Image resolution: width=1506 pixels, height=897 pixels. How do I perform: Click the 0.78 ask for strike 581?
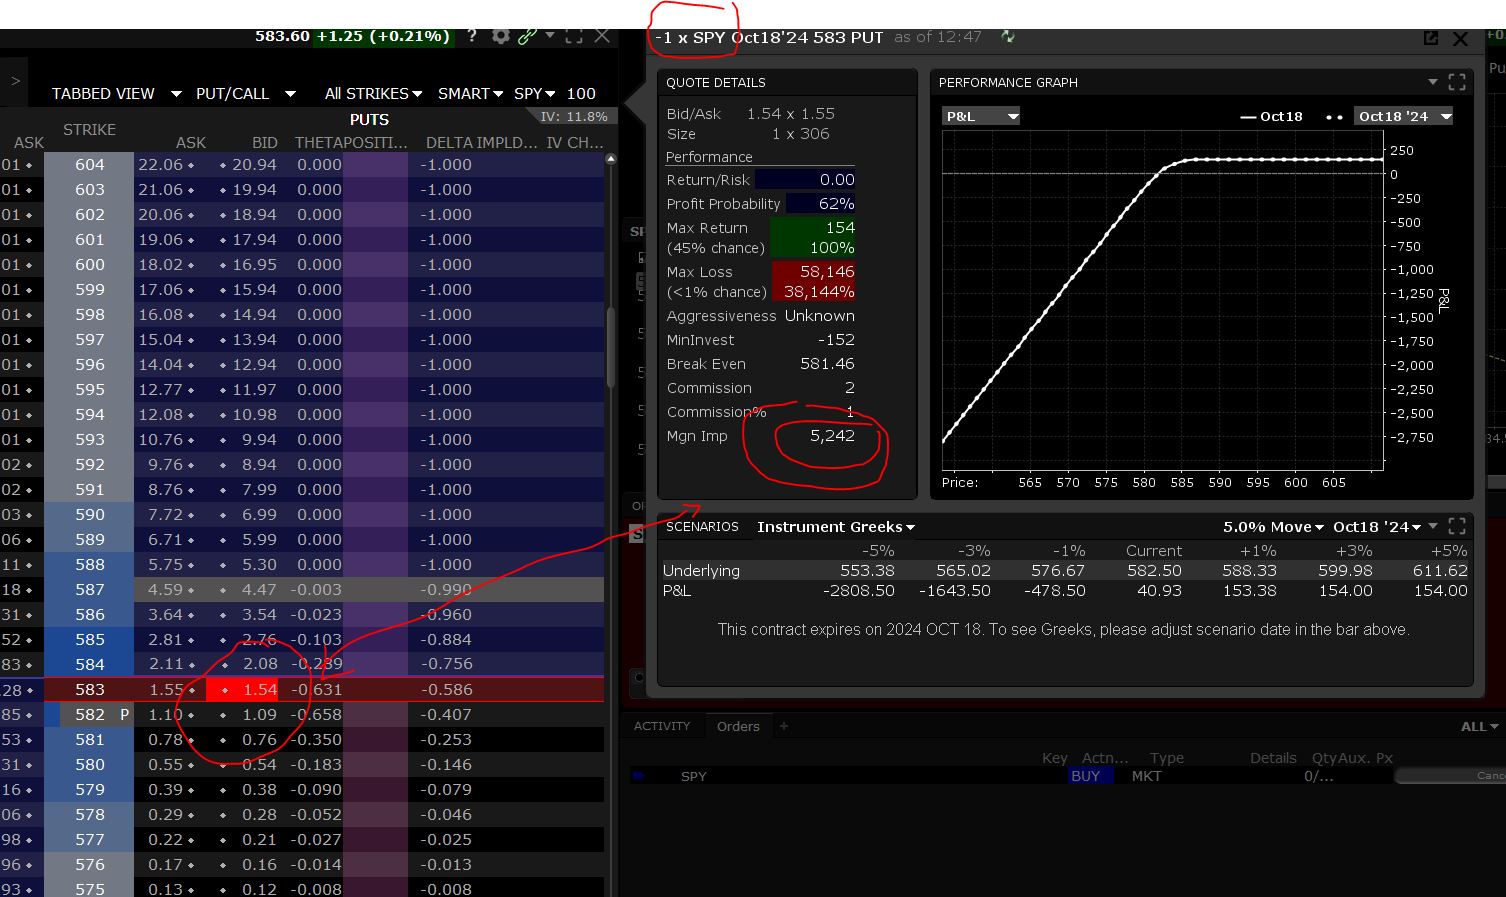pos(166,739)
